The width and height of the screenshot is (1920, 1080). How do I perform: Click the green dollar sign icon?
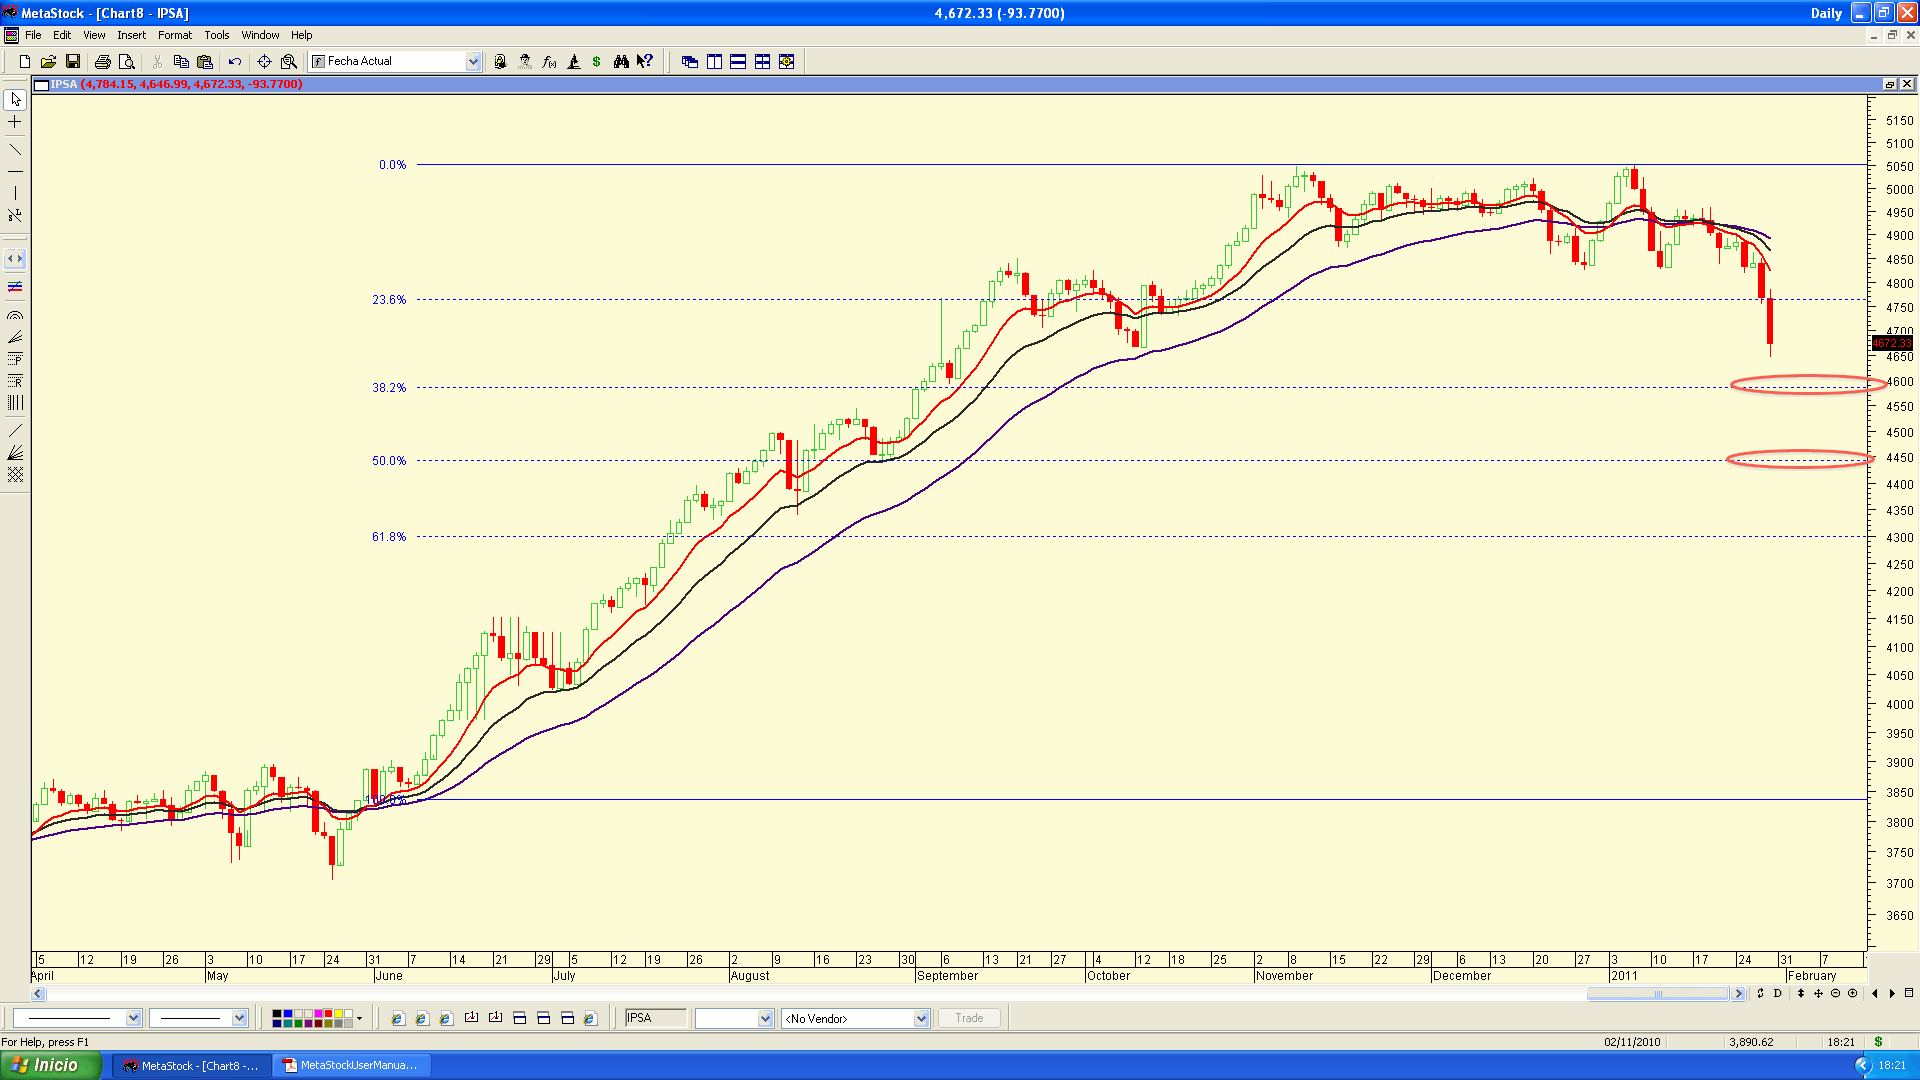pos(597,62)
